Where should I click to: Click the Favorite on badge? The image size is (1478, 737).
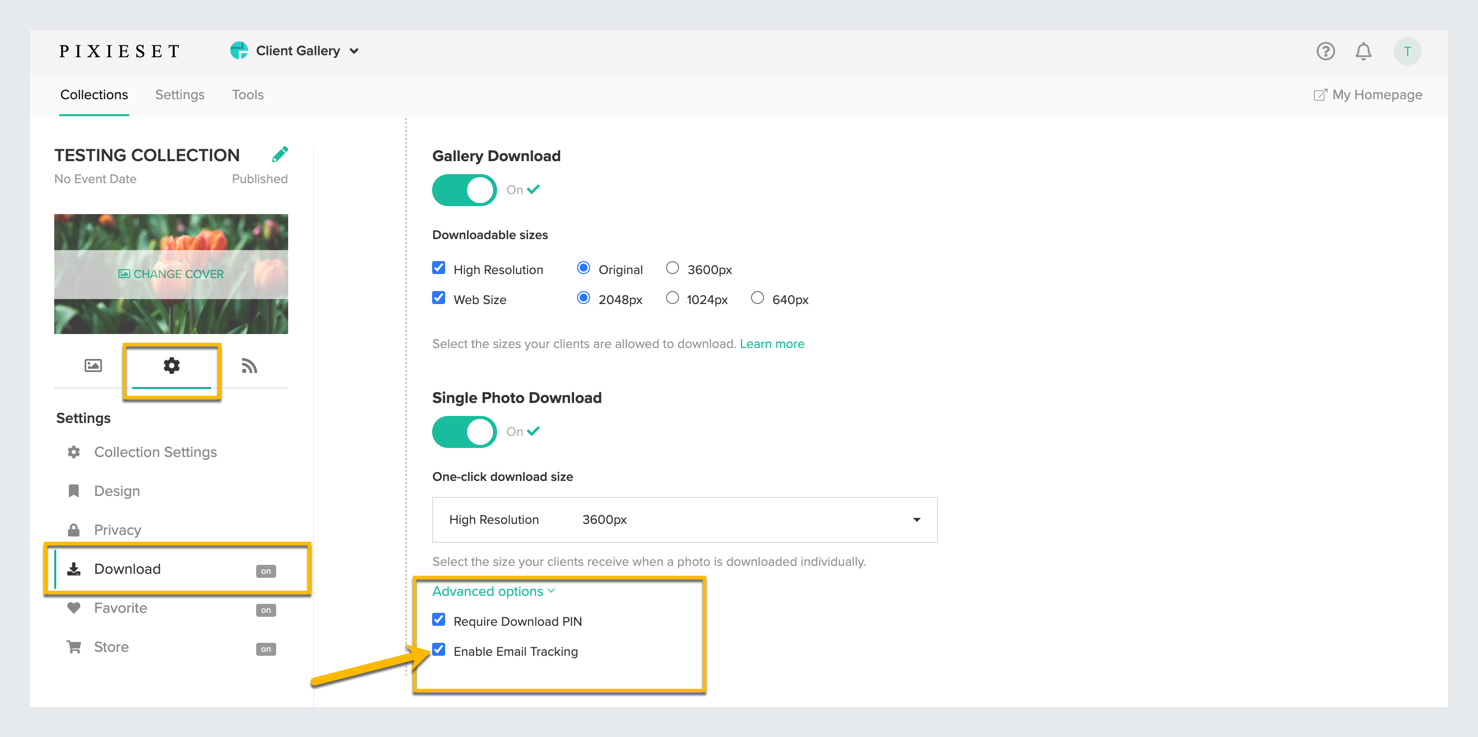click(x=266, y=610)
